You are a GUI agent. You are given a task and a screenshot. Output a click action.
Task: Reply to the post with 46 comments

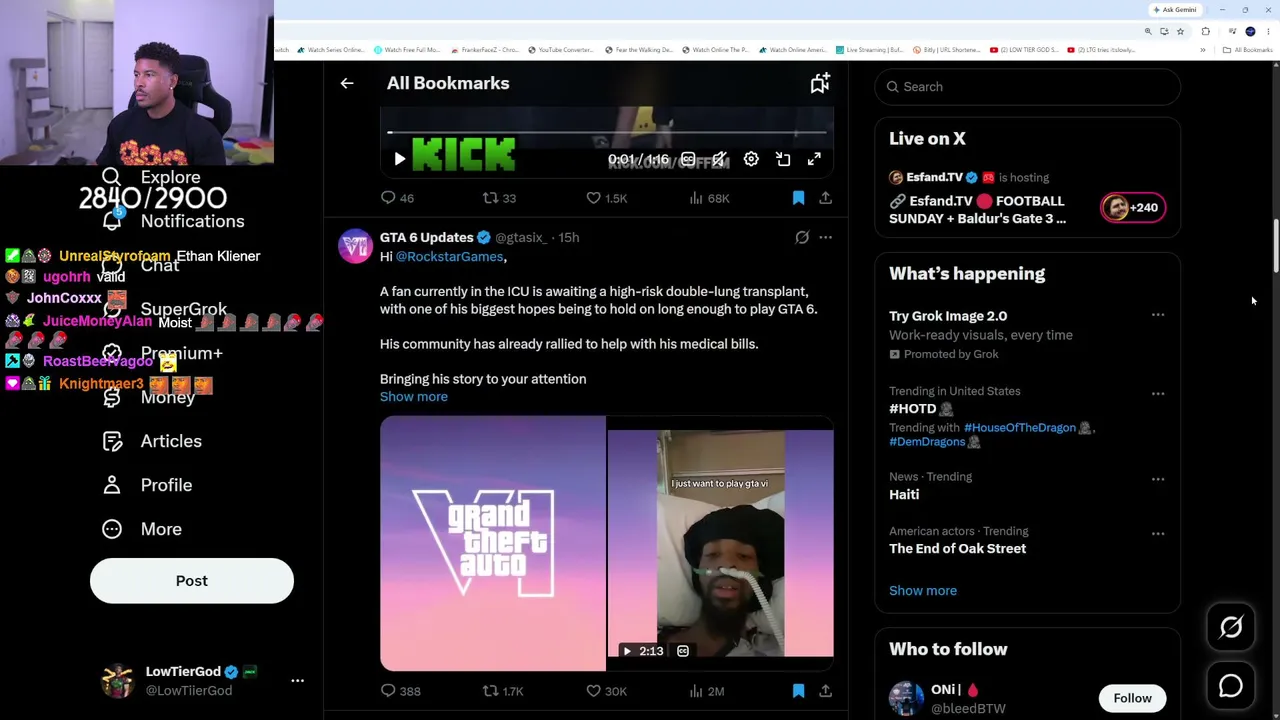397,198
